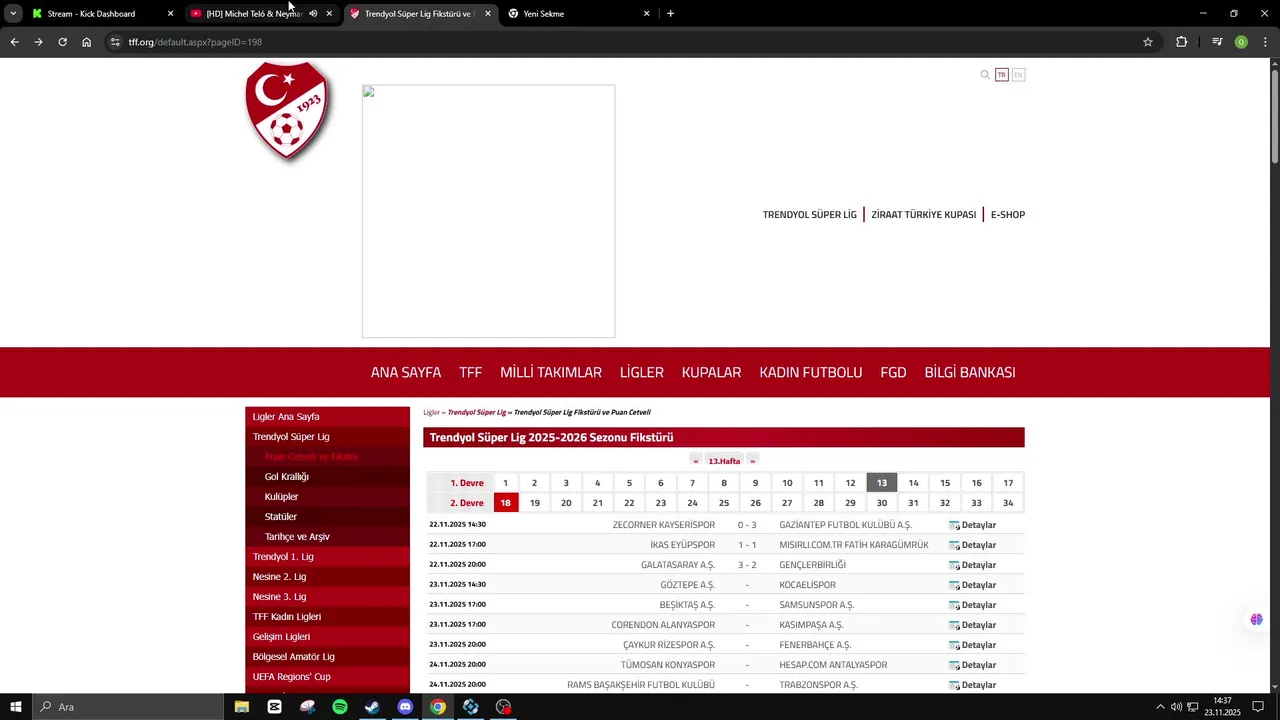Select Kulüpler in sidebar
The width and height of the screenshot is (1280, 720).
click(x=327, y=497)
